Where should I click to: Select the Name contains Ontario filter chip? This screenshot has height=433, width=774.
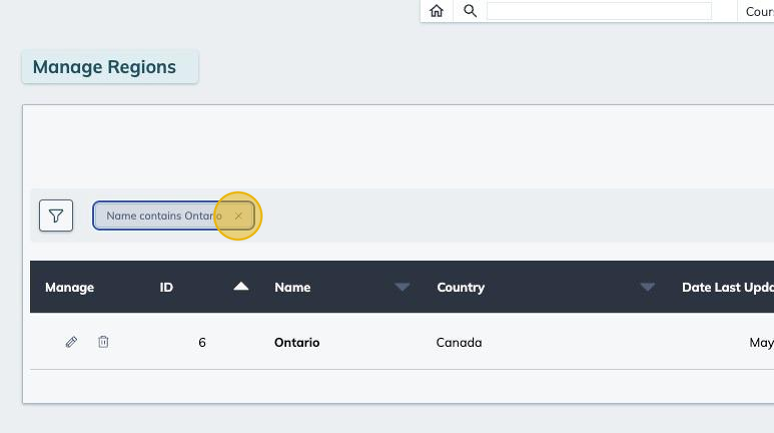pyautogui.click(x=173, y=216)
